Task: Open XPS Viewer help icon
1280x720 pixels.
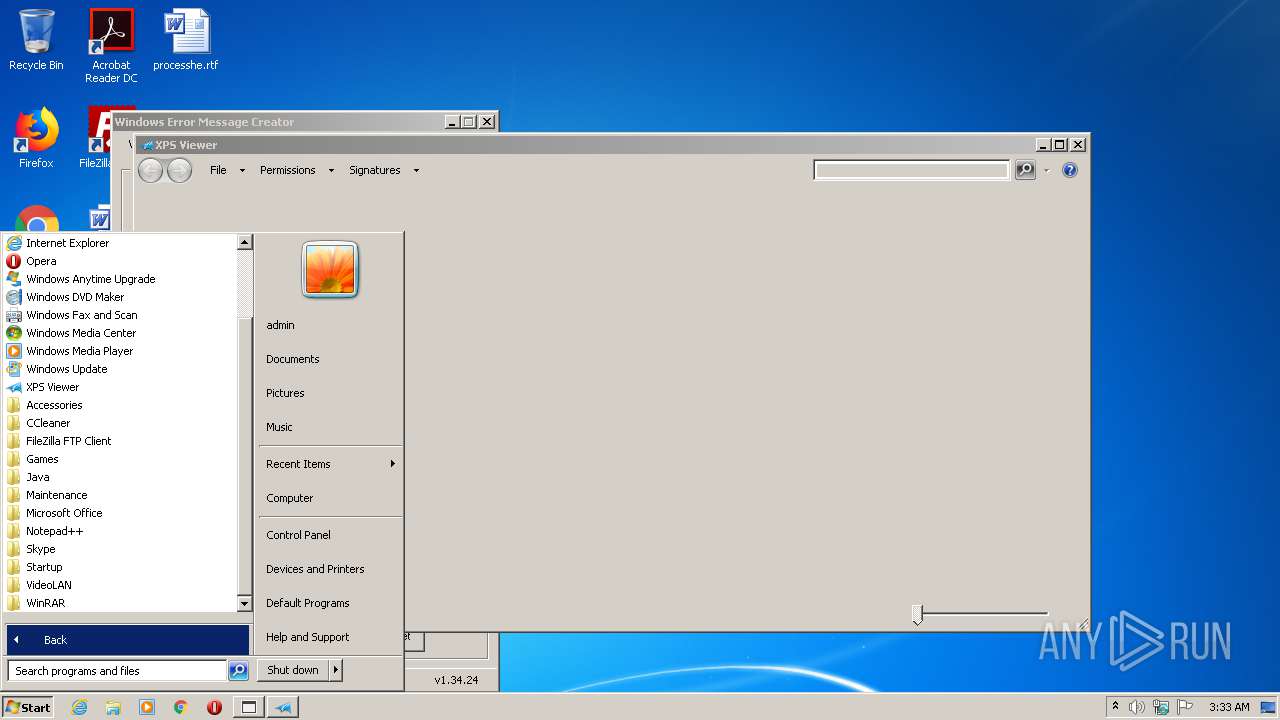Action: [1070, 170]
